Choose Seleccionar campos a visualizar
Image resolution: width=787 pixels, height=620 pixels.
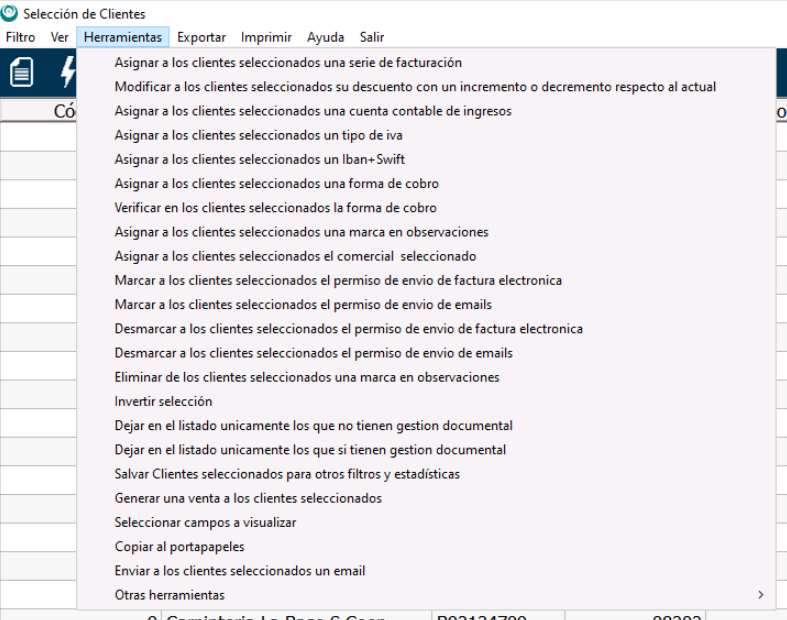pos(205,522)
